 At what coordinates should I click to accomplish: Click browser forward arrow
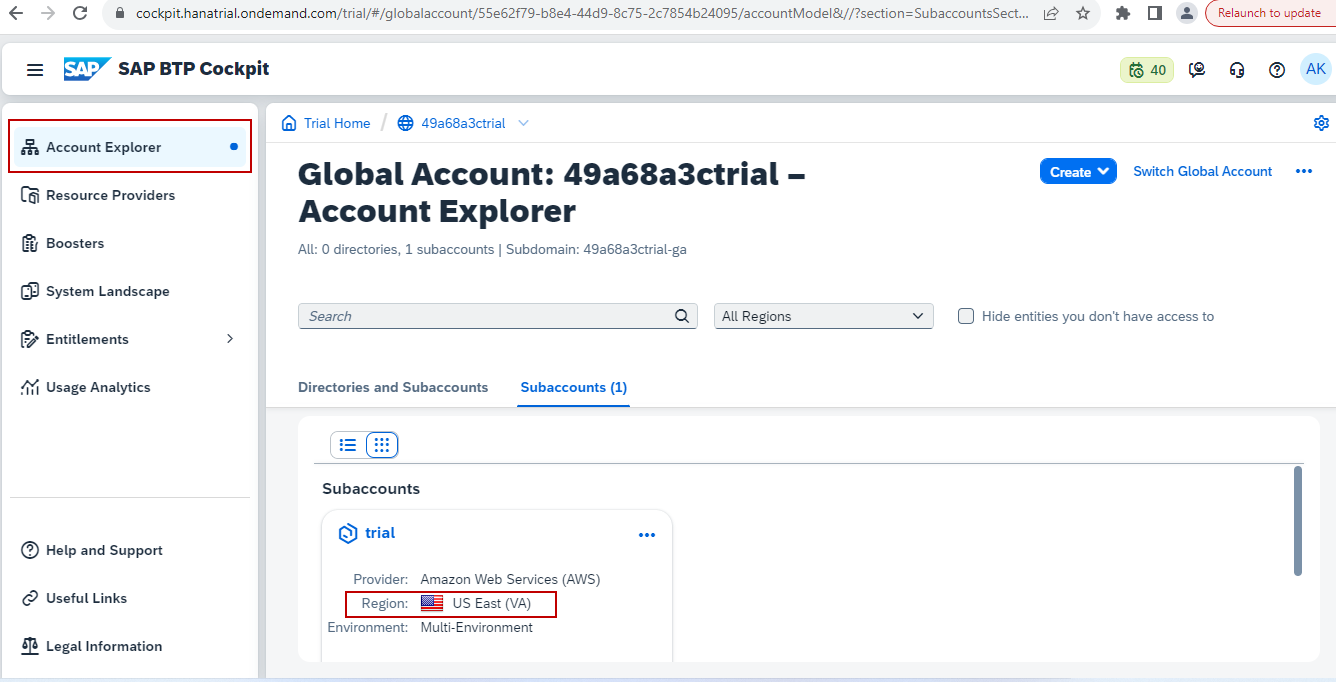47,14
